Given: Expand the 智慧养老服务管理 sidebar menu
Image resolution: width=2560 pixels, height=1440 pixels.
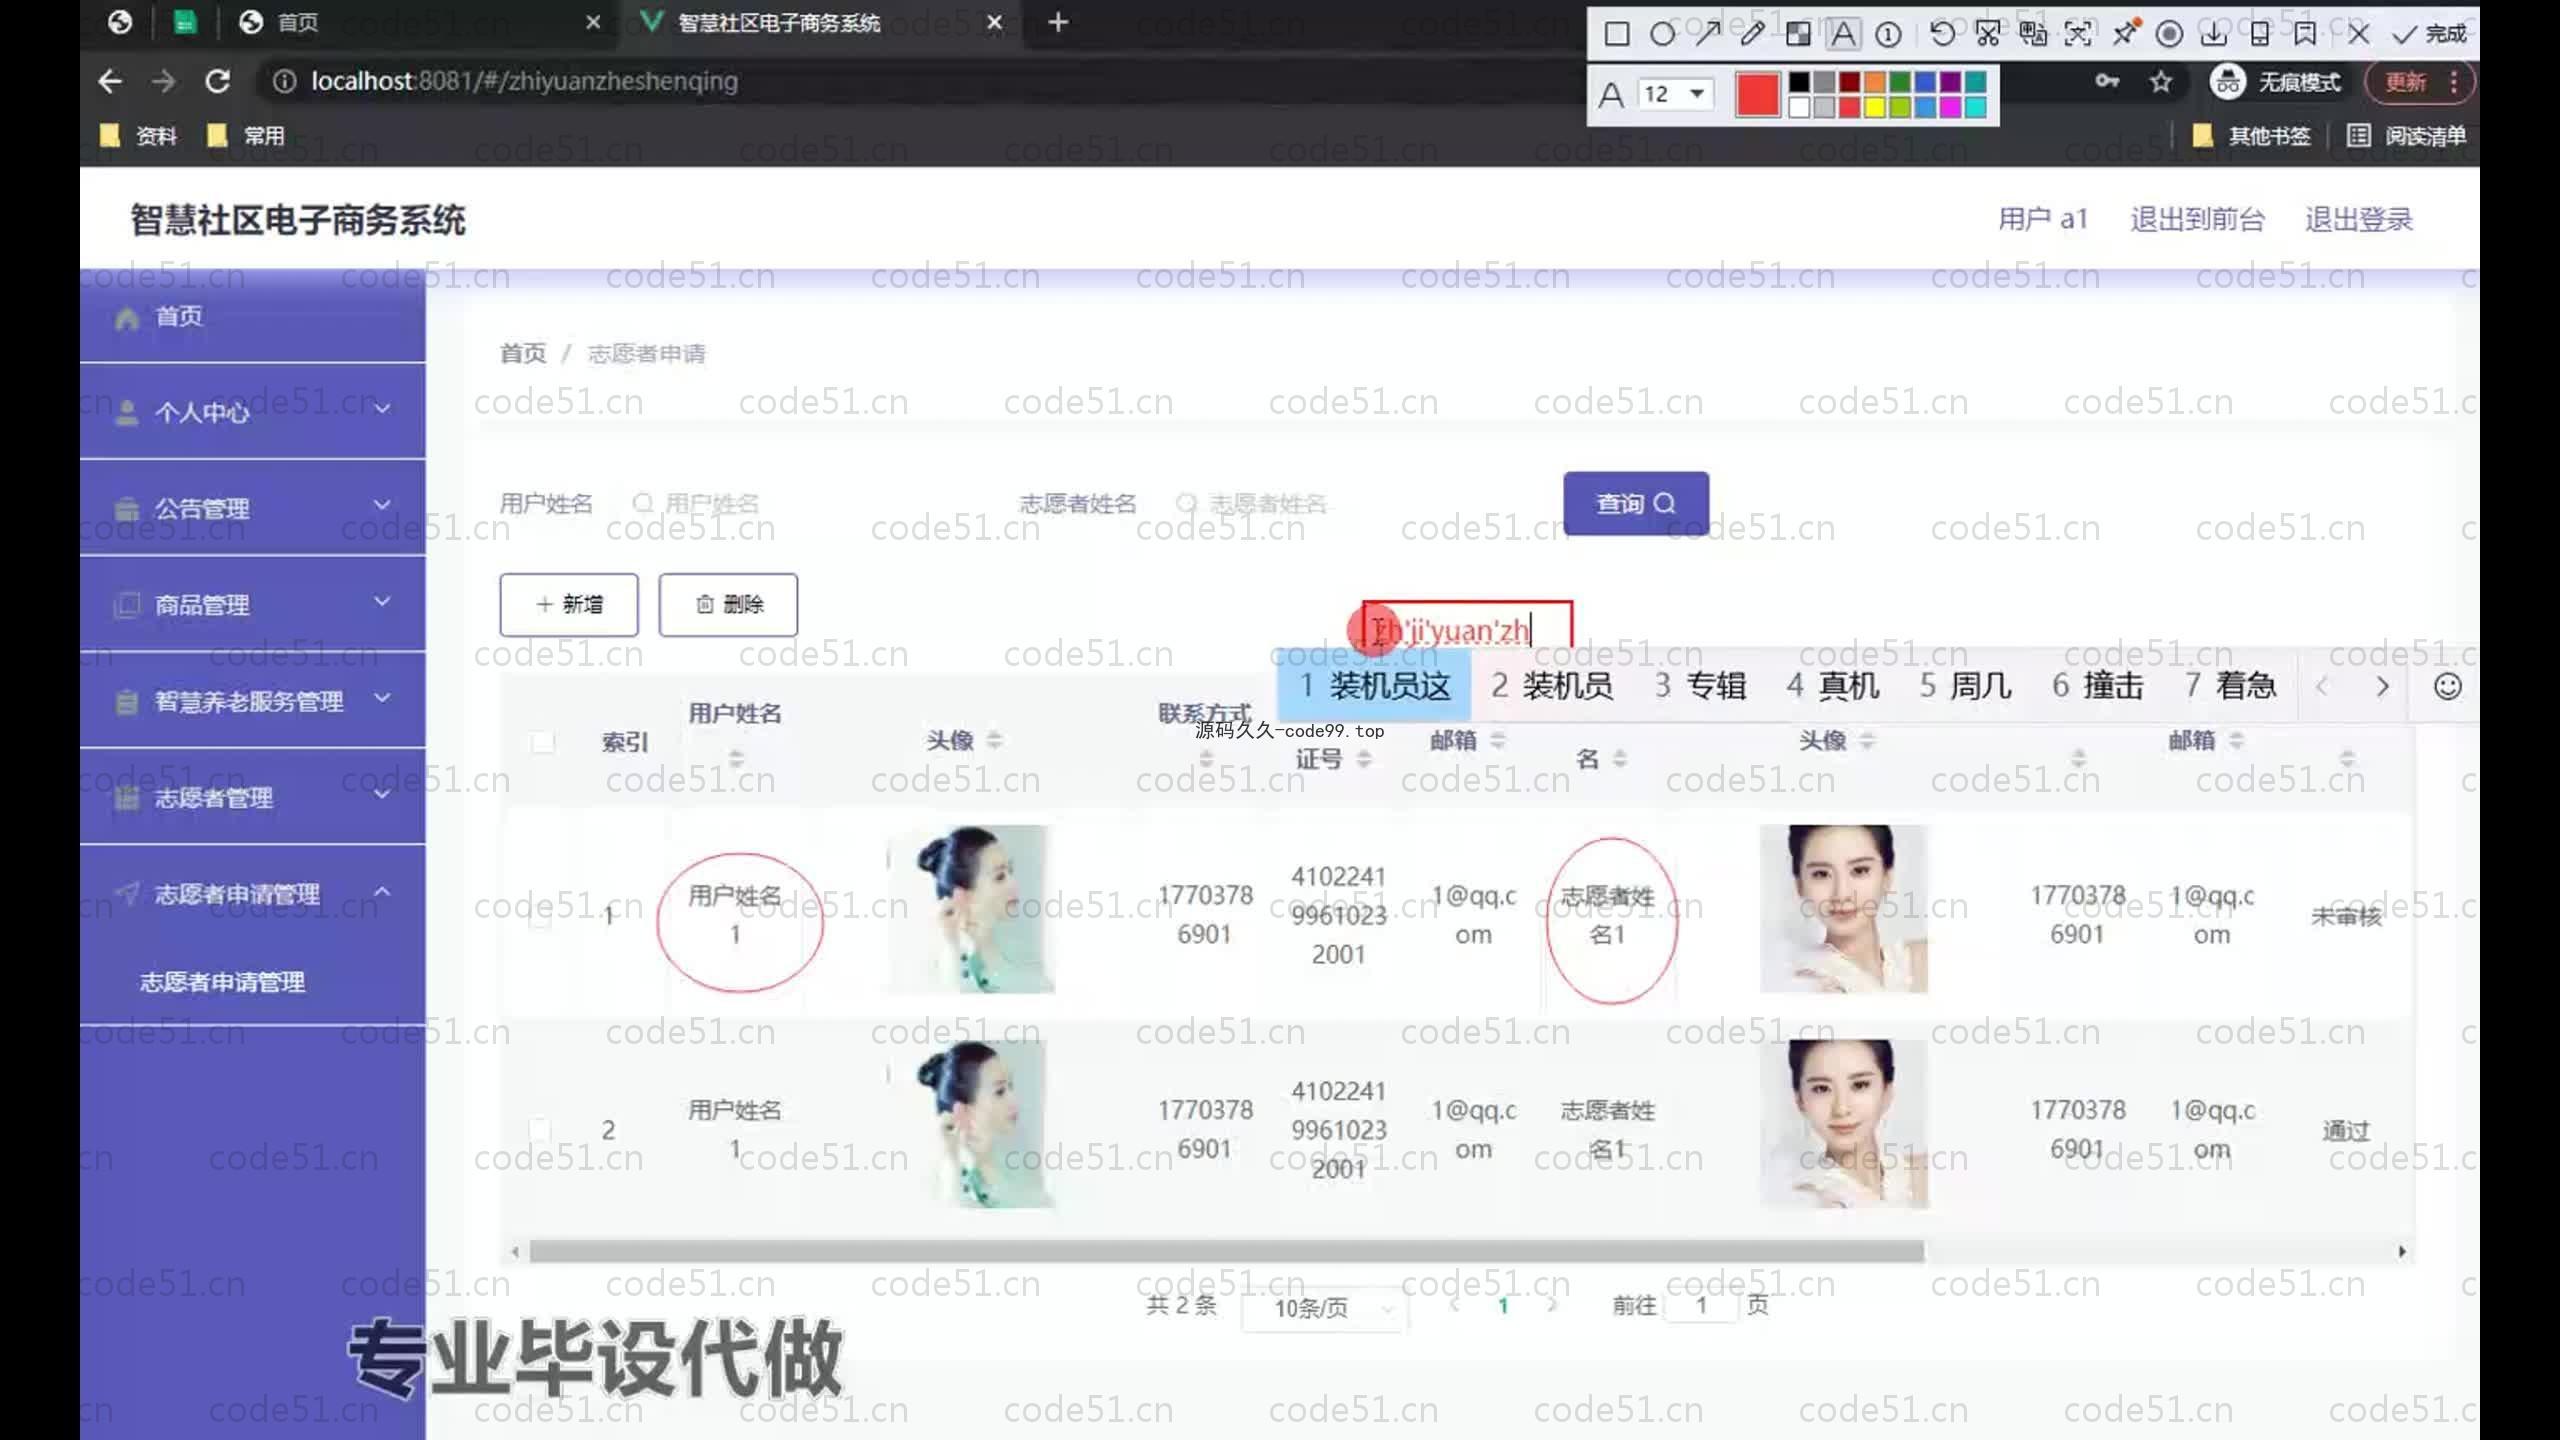Looking at the screenshot, I should click(x=252, y=700).
